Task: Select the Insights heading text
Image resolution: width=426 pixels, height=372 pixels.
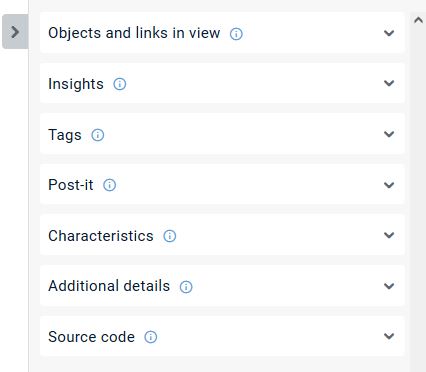Action: (x=76, y=84)
